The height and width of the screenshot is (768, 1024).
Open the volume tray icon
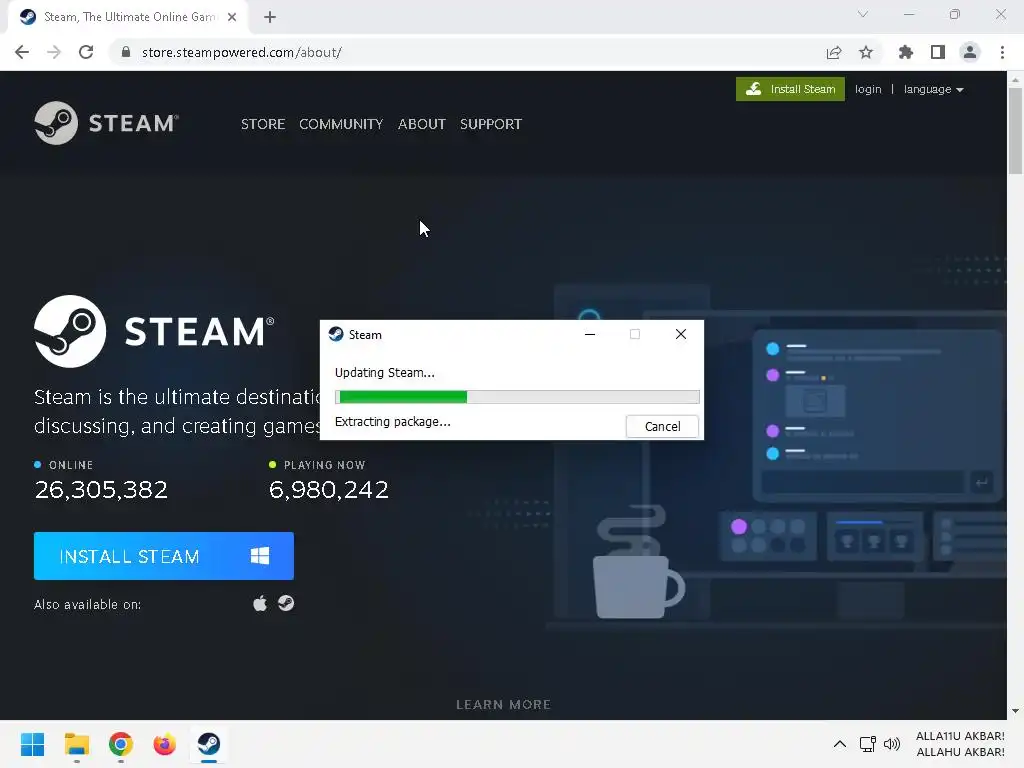(x=891, y=744)
